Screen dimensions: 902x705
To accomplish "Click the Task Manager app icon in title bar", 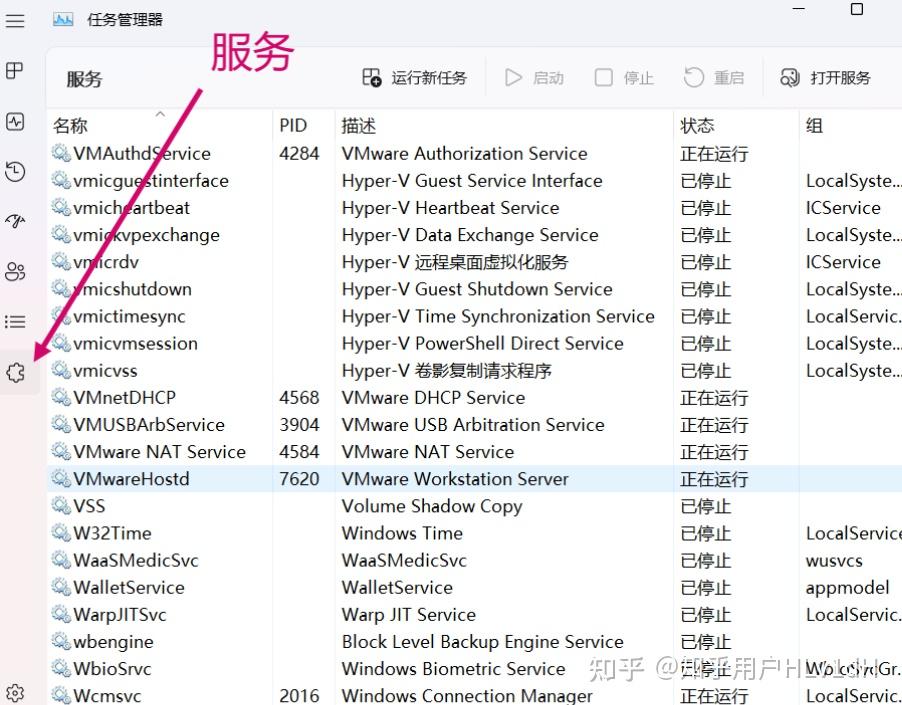I will click(x=63, y=20).
